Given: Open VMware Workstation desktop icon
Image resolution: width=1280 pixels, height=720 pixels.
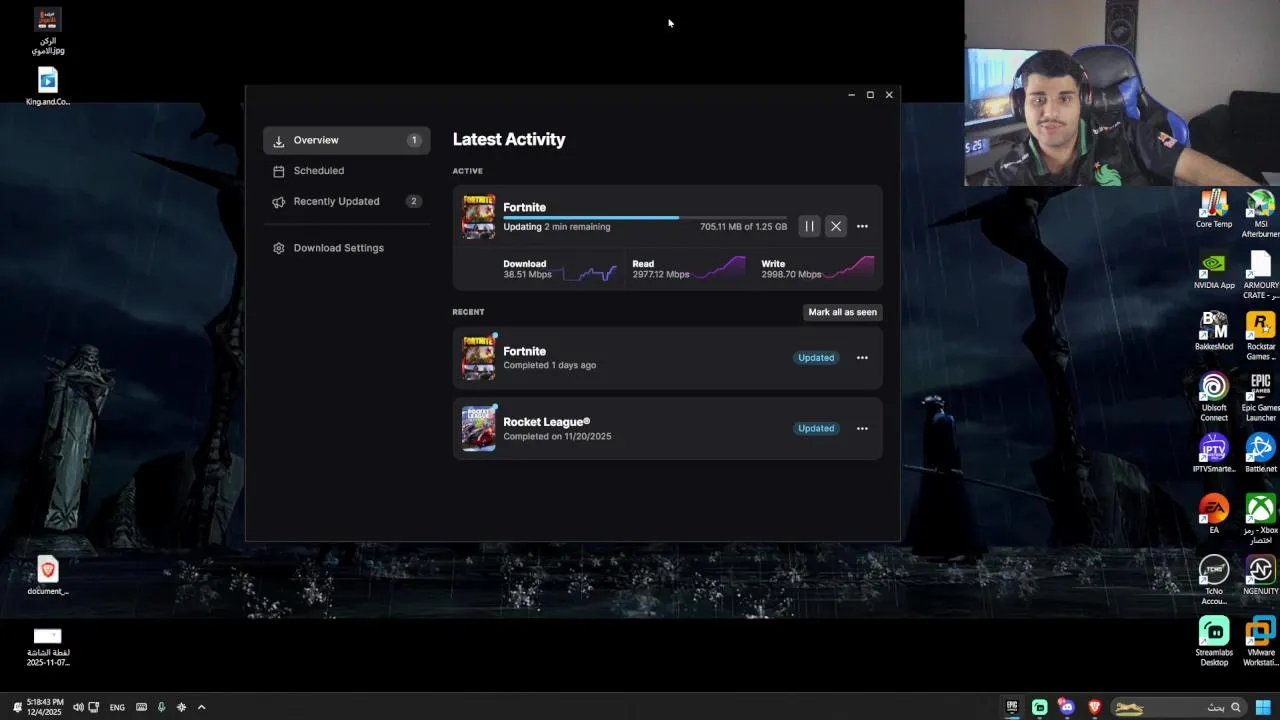Looking at the screenshot, I should 1260,641.
